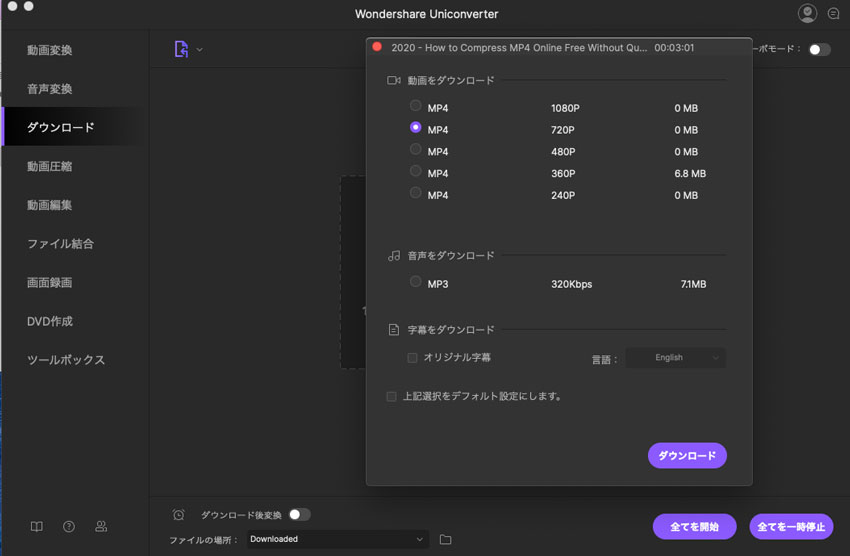Open 動画圧縮 in sidebar
This screenshot has height=556, width=850.
click(50, 166)
